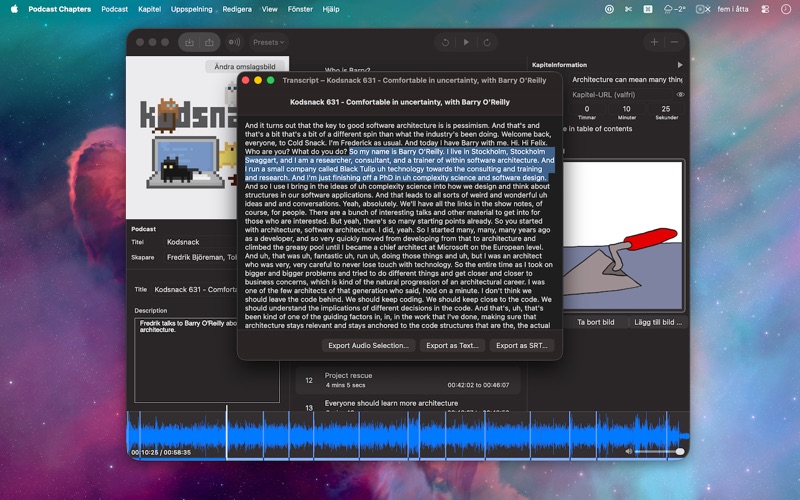Screen dimensions: 800x500
Task: Click the 00:10:25 / 00:58:35 time display
Action: 161,453
